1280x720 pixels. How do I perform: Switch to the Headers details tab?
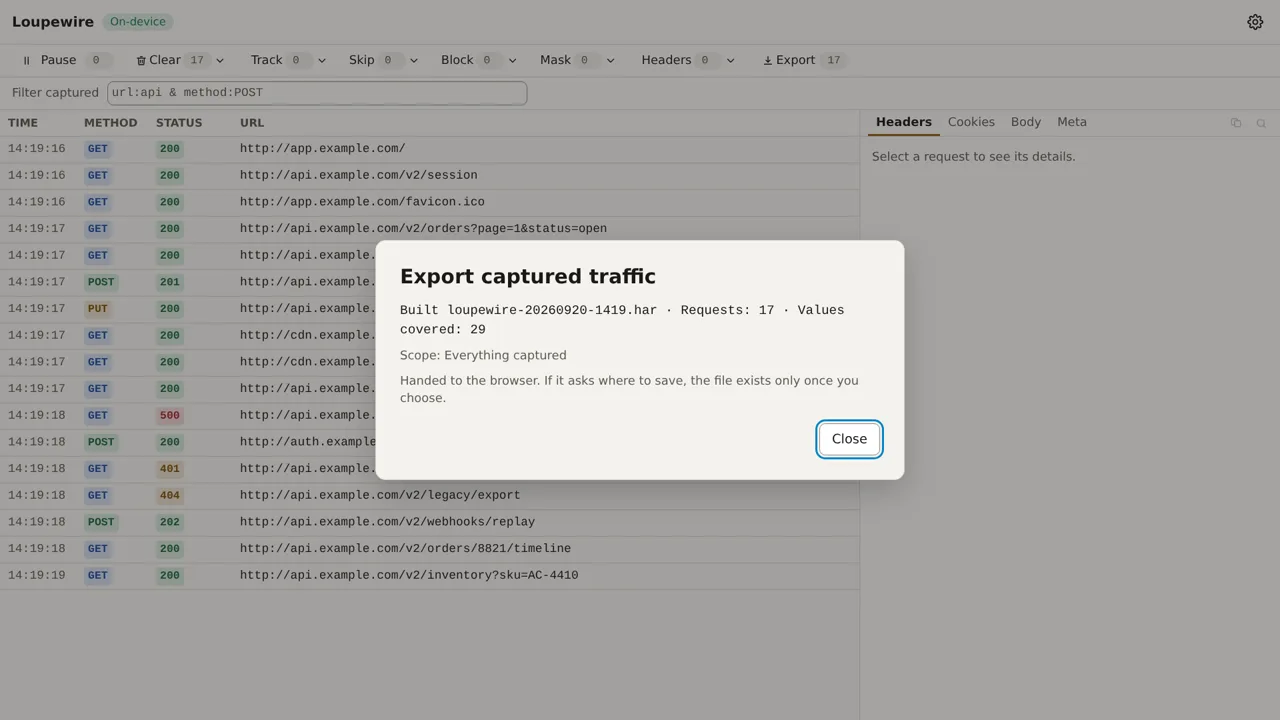[904, 122]
